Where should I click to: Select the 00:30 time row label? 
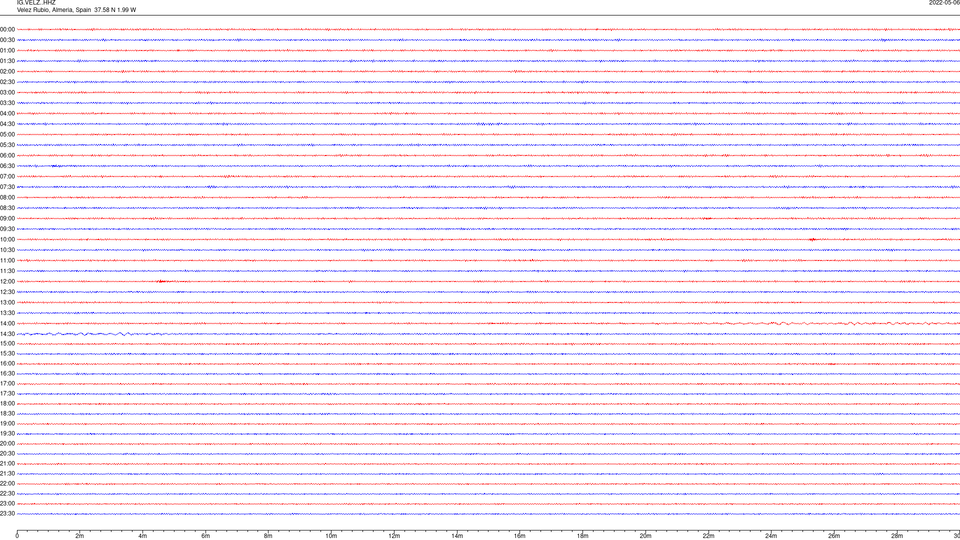[7, 40]
